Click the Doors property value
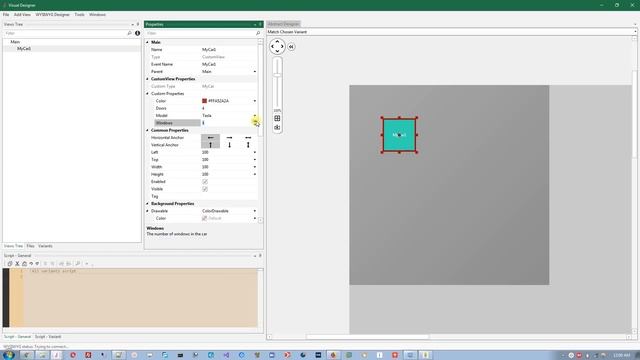640x360 pixels. click(229, 108)
